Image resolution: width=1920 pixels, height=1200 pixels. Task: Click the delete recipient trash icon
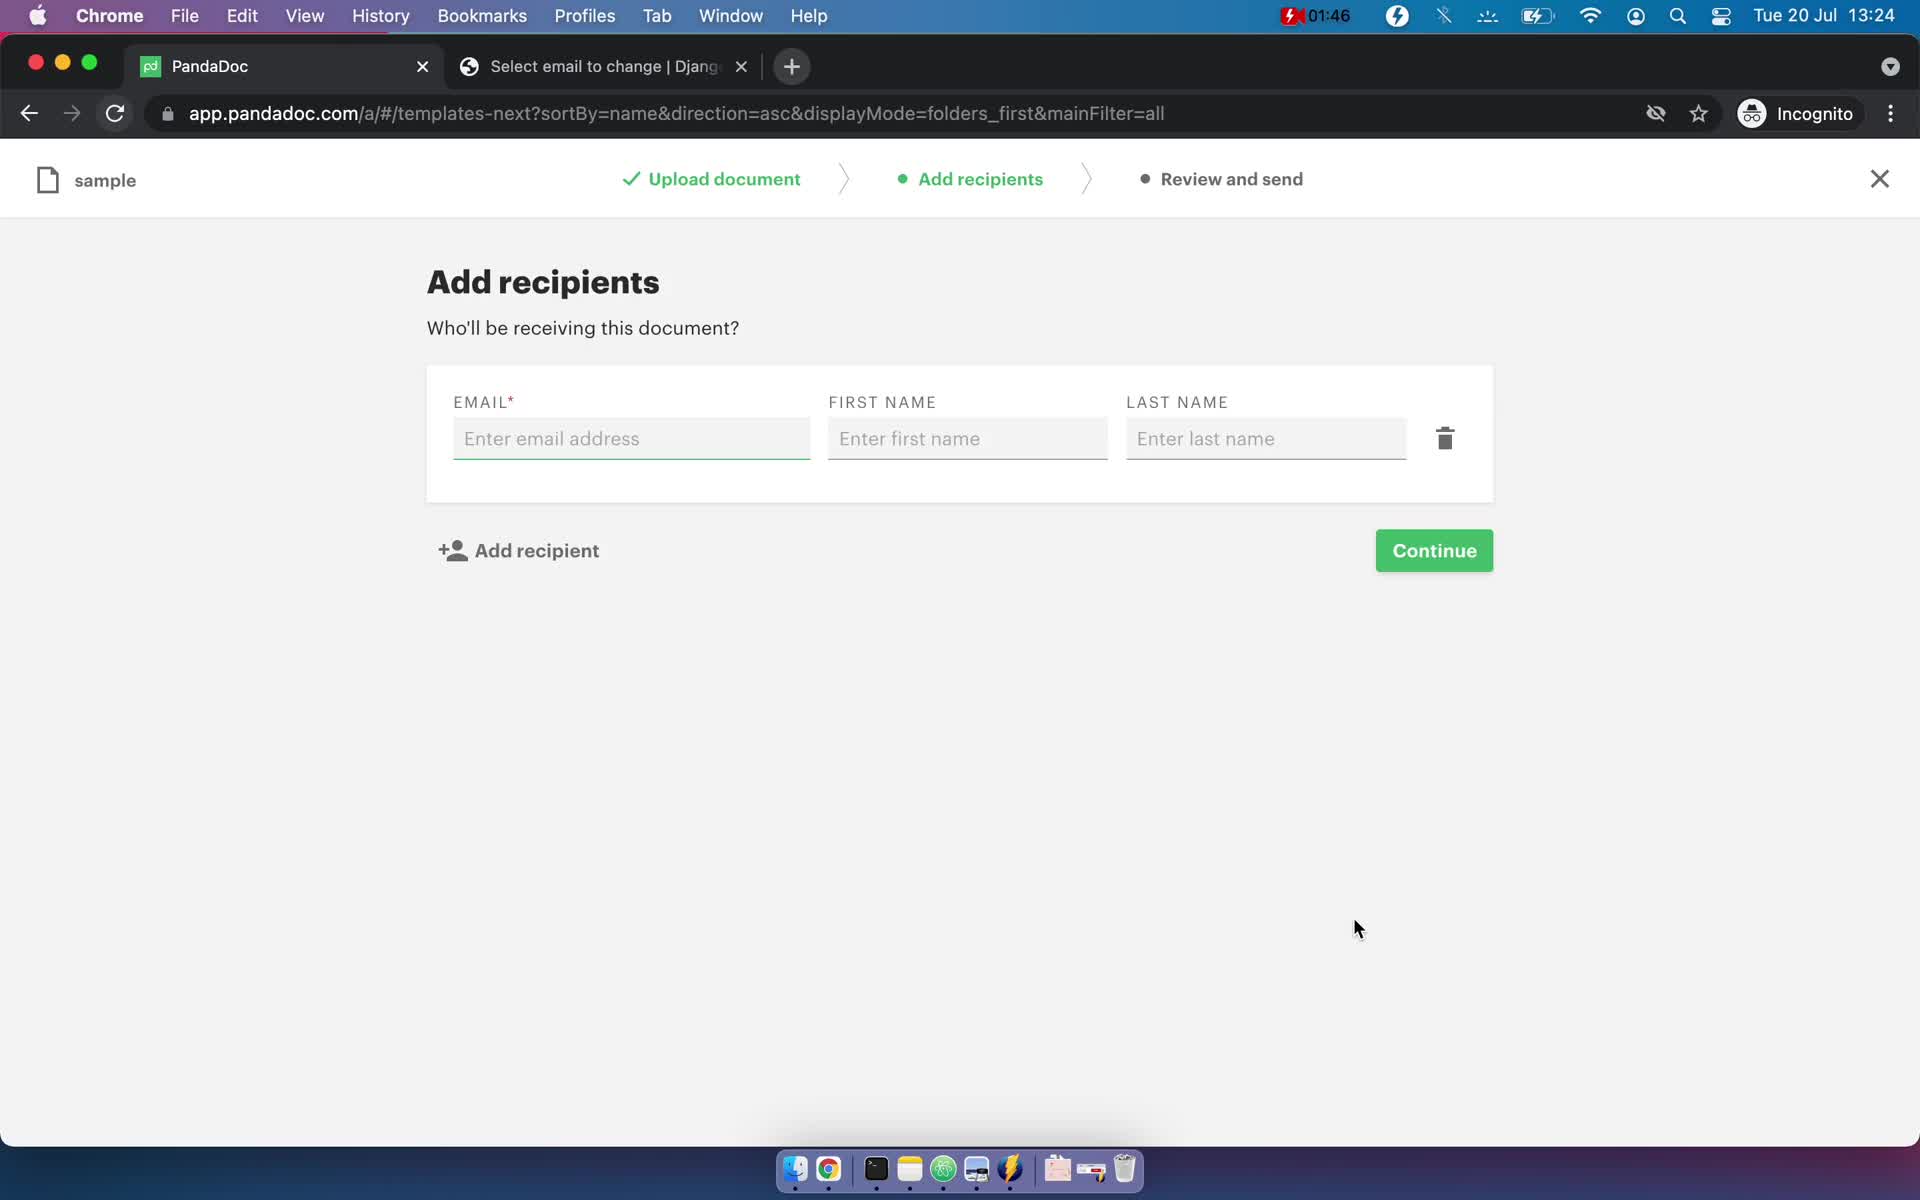coord(1443,438)
